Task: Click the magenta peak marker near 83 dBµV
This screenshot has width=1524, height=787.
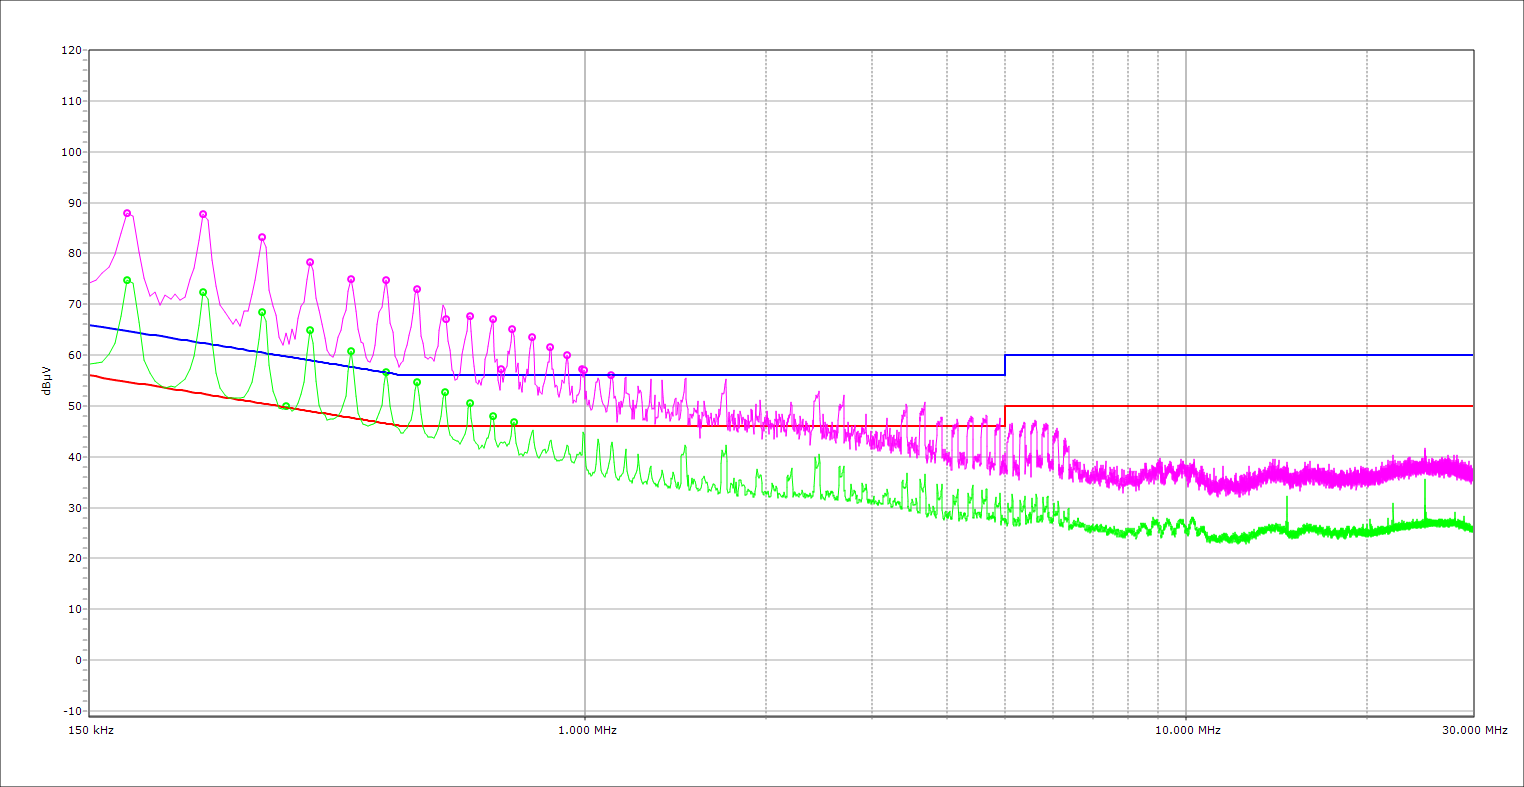Action: [x=262, y=237]
